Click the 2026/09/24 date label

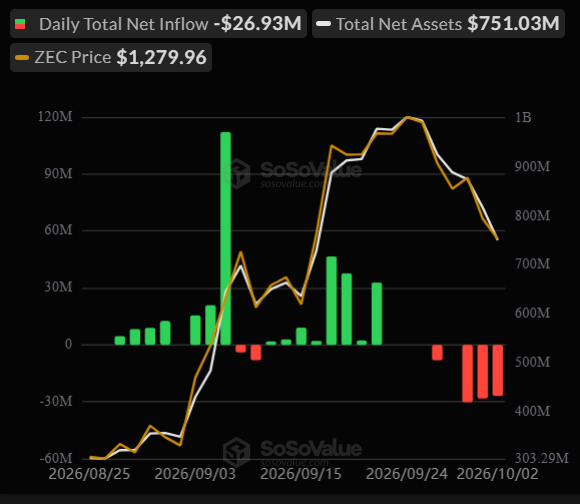tap(407, 474)
